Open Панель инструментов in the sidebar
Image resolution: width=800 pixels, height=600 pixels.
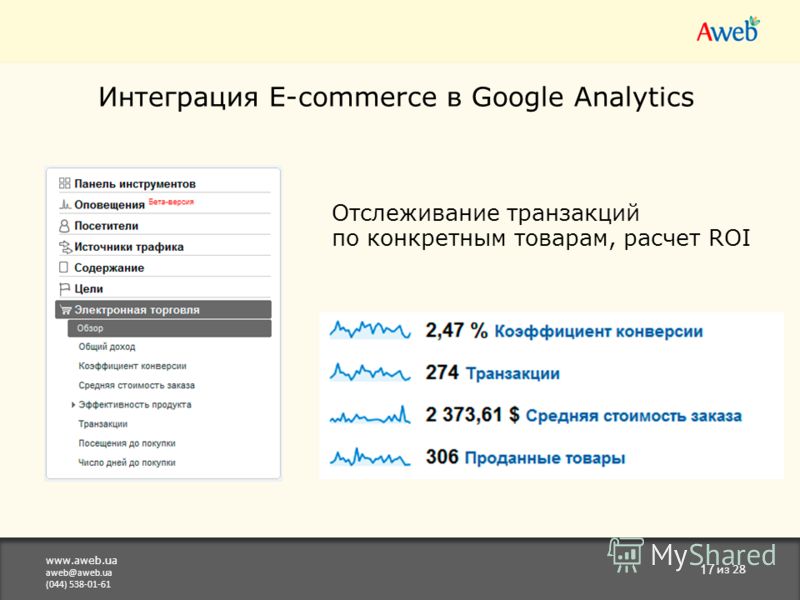(x=135, y=184)
